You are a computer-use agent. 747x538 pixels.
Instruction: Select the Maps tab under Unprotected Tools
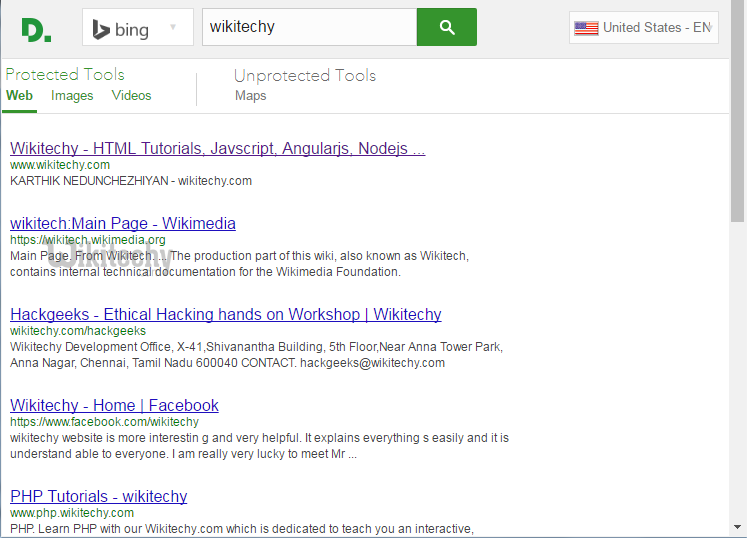[250, 96]
